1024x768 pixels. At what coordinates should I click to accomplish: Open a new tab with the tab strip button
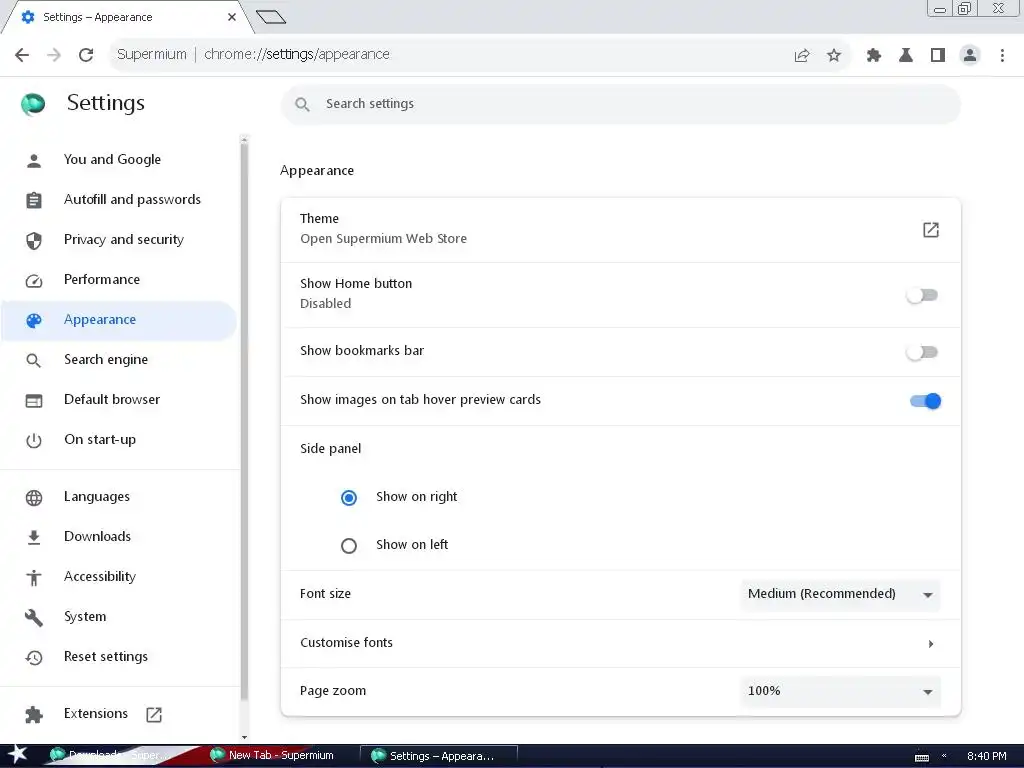pyautogui.click(x=271, y=17)
